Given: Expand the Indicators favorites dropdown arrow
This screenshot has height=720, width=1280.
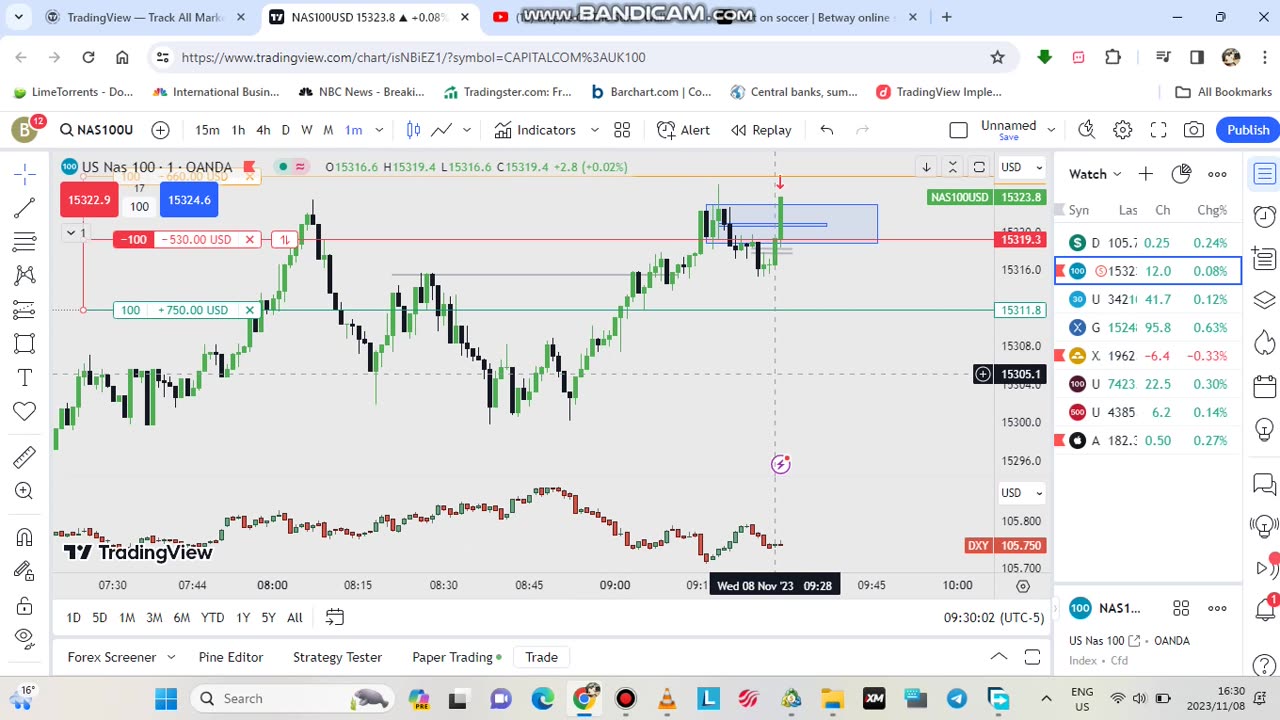Looking at the screenshot, I should pyautogui.click(x=594, y=130).
